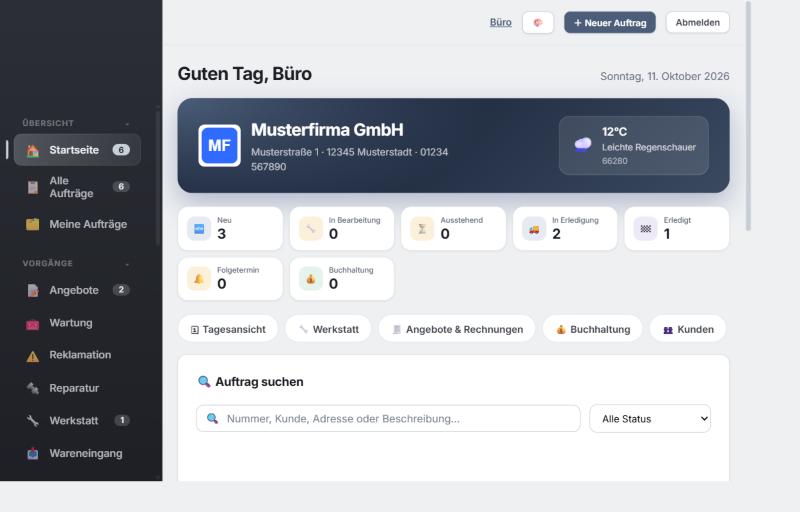This screenshot has width=800, height=512.
Task: Click the badge 2 next to Angebote
Action: (x=121, y=290)
